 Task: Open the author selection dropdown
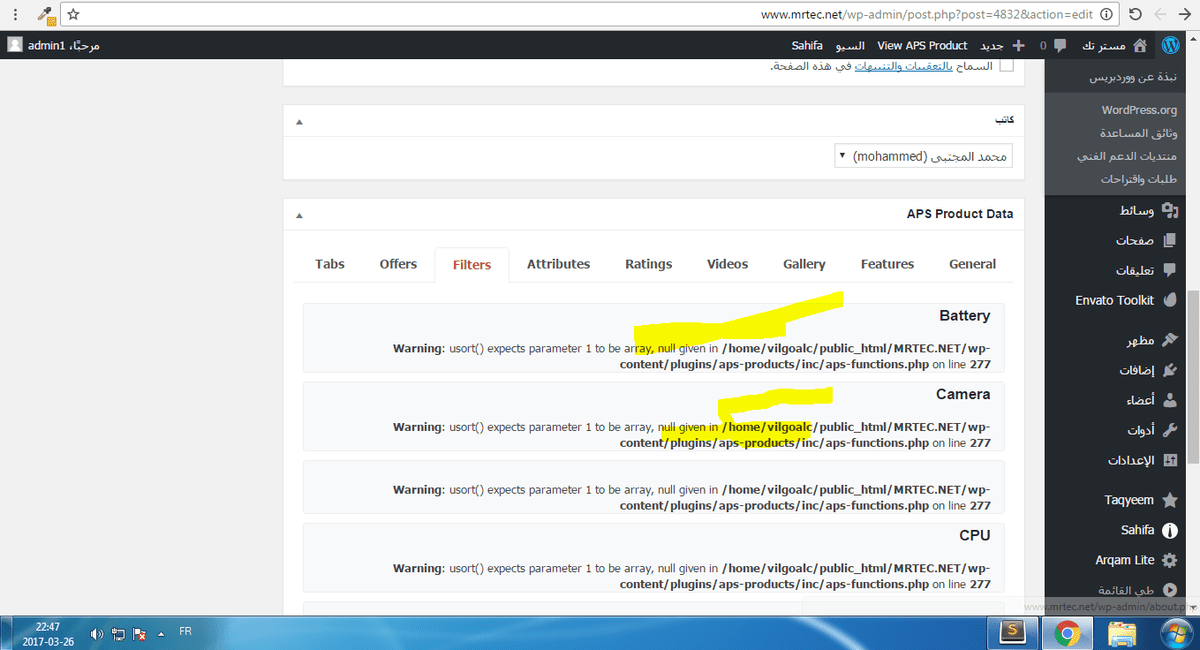click(923, 157)
